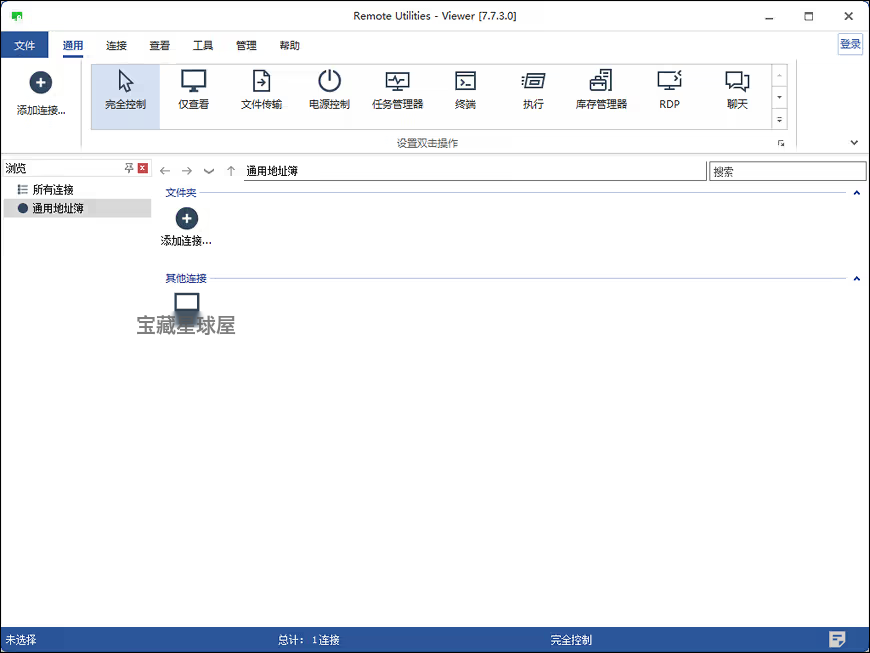The width and height of the screenshot is (870, 653).
Task: Collapse the 文件夹 section
Action: [x=857, y=193]
